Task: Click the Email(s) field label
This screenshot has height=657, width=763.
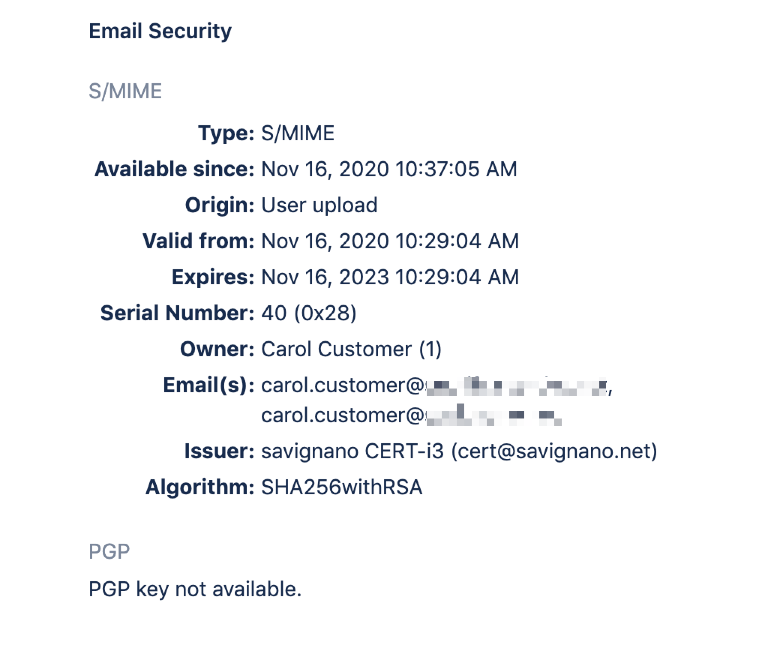Action: point(208,386)
